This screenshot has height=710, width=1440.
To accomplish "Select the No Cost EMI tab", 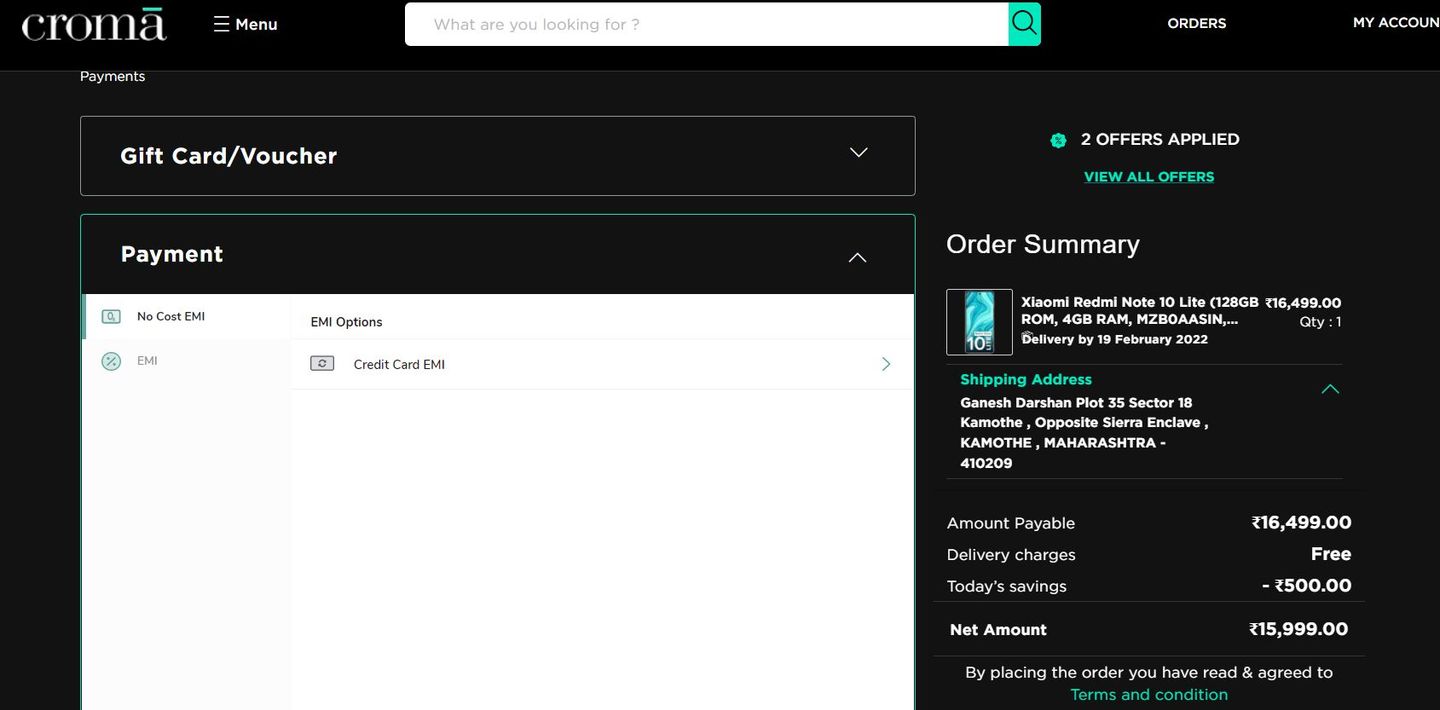I will point(171,317).
